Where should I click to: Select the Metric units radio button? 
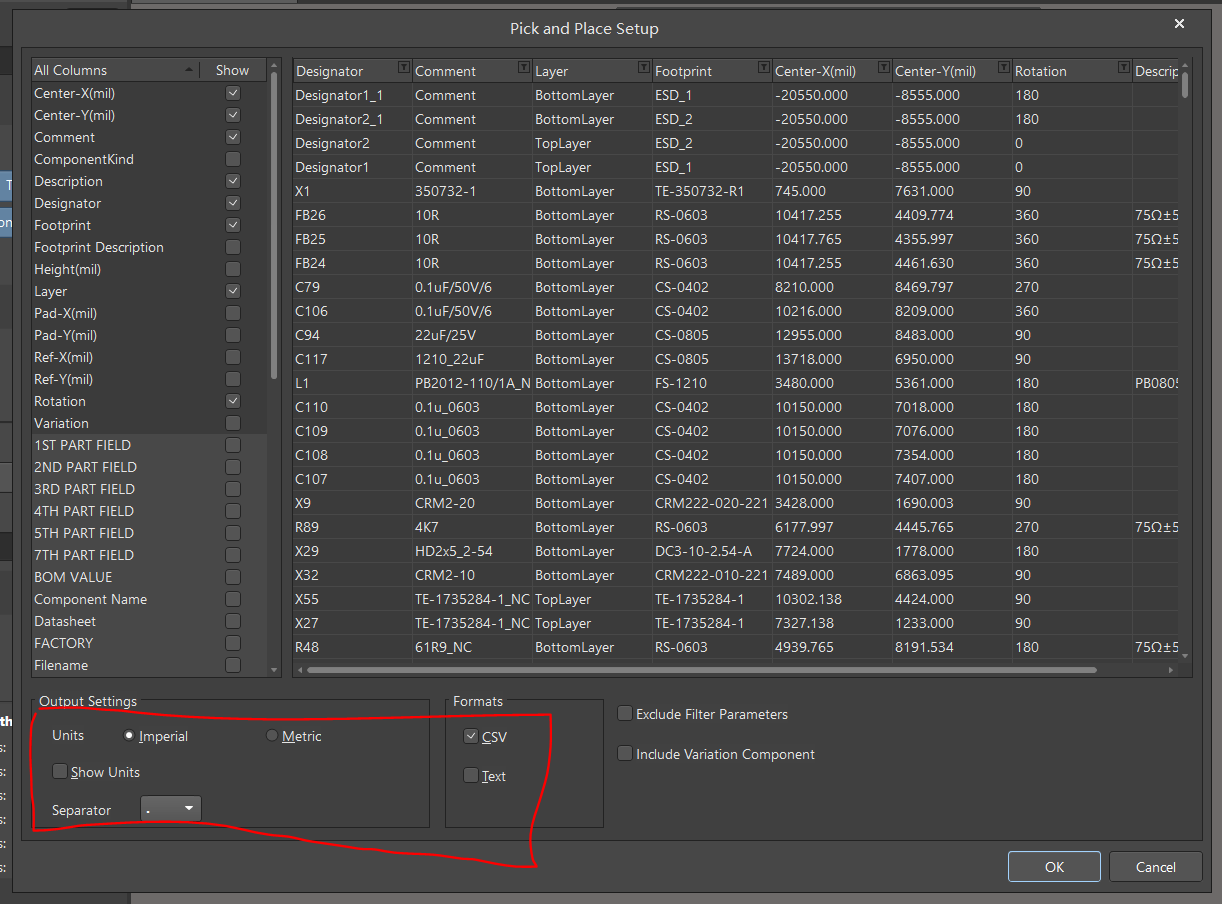coord(272,736)
